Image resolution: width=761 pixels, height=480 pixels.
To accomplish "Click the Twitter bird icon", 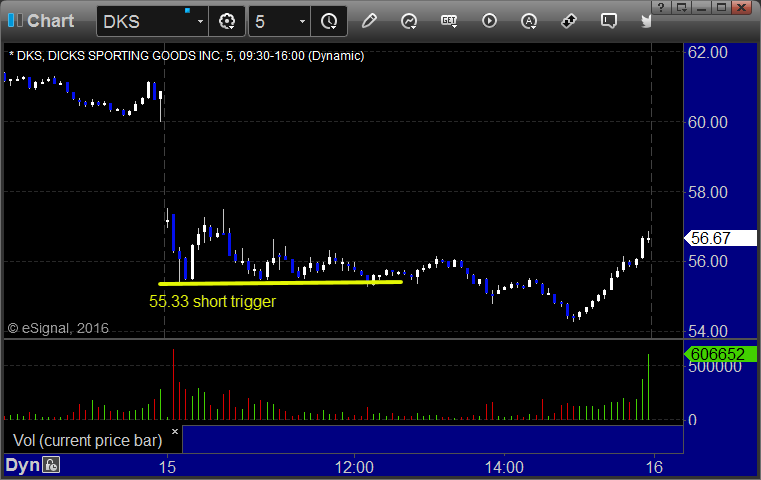I will click(x=646, y=21).
